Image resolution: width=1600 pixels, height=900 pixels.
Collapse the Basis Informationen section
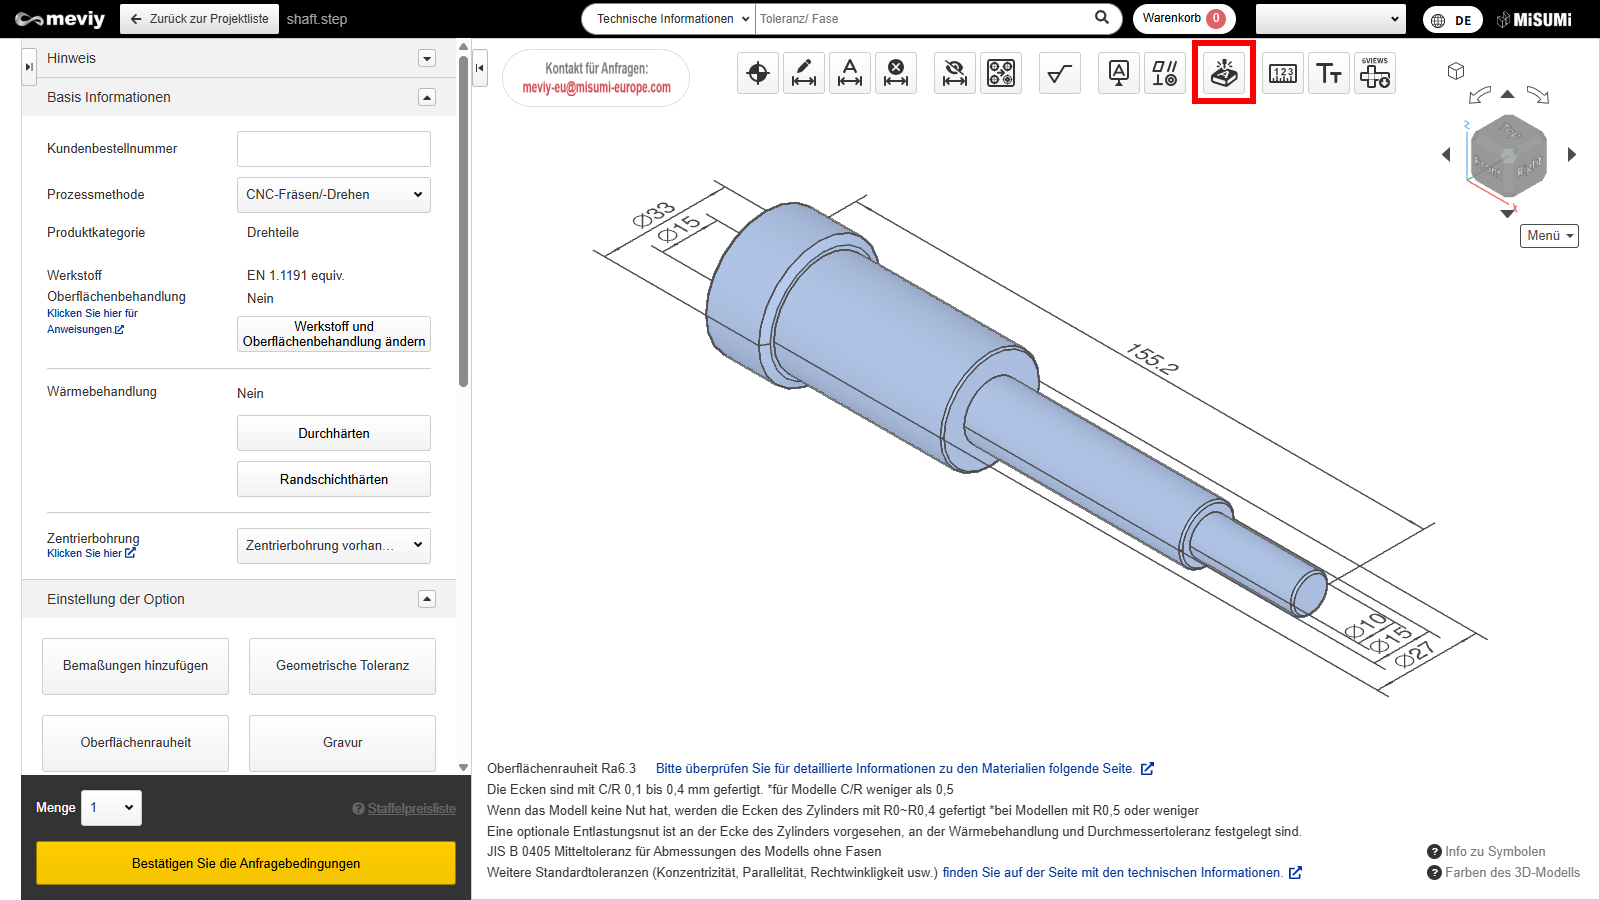coord(427,97)
